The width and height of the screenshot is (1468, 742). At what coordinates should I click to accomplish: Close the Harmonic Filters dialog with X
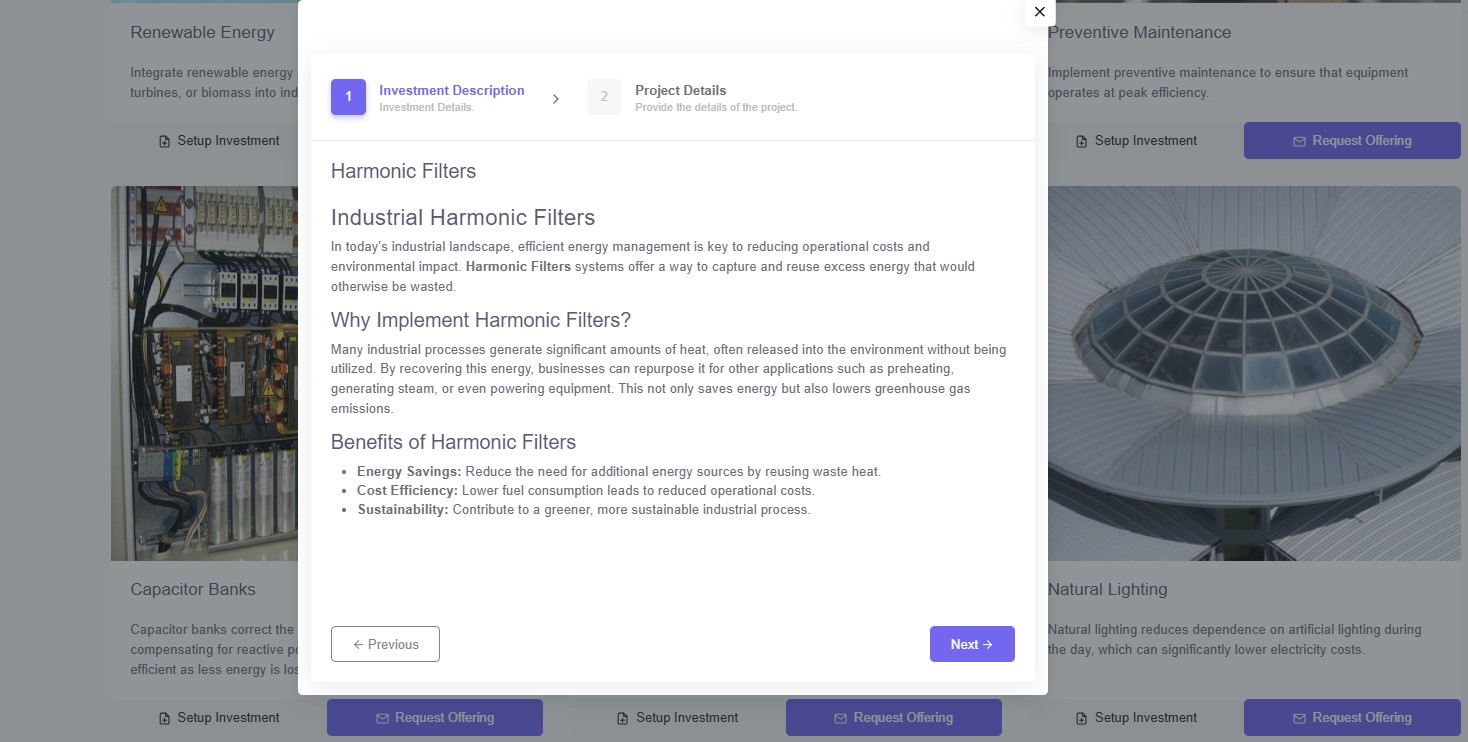[x=1039, y=12]
